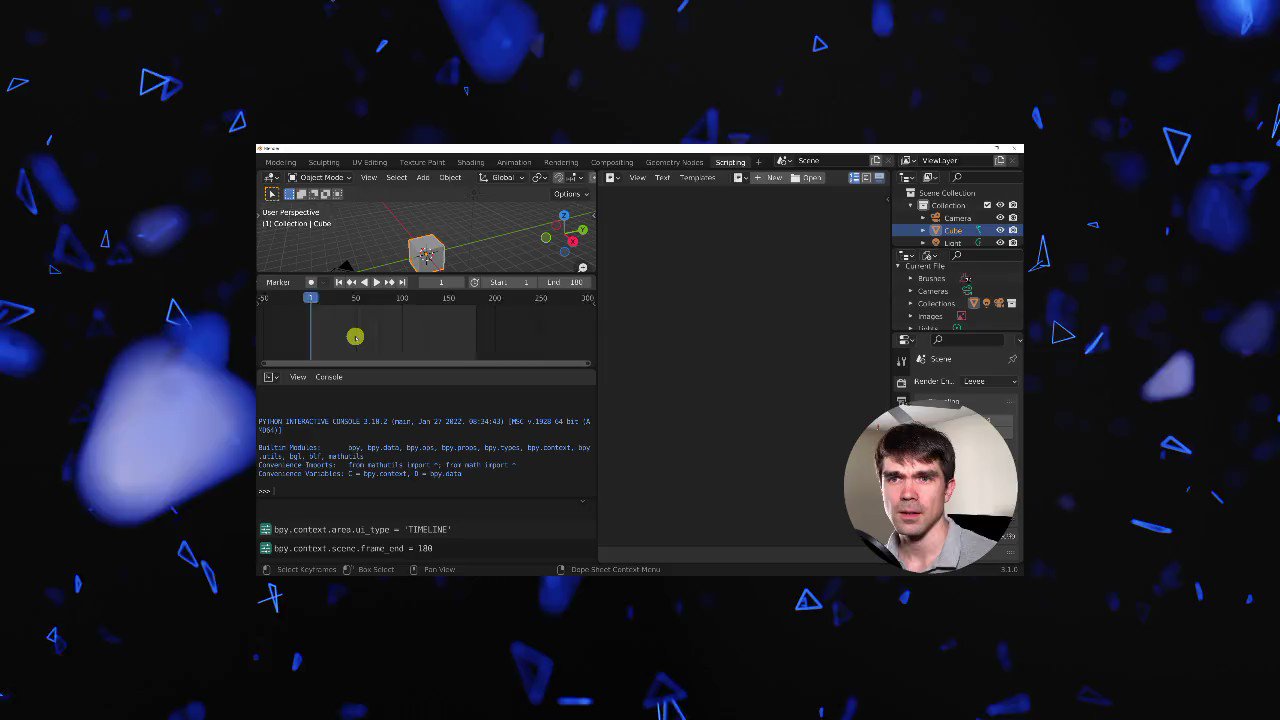Click the Z axis on the navigation gizmo

tap(564, 216)
